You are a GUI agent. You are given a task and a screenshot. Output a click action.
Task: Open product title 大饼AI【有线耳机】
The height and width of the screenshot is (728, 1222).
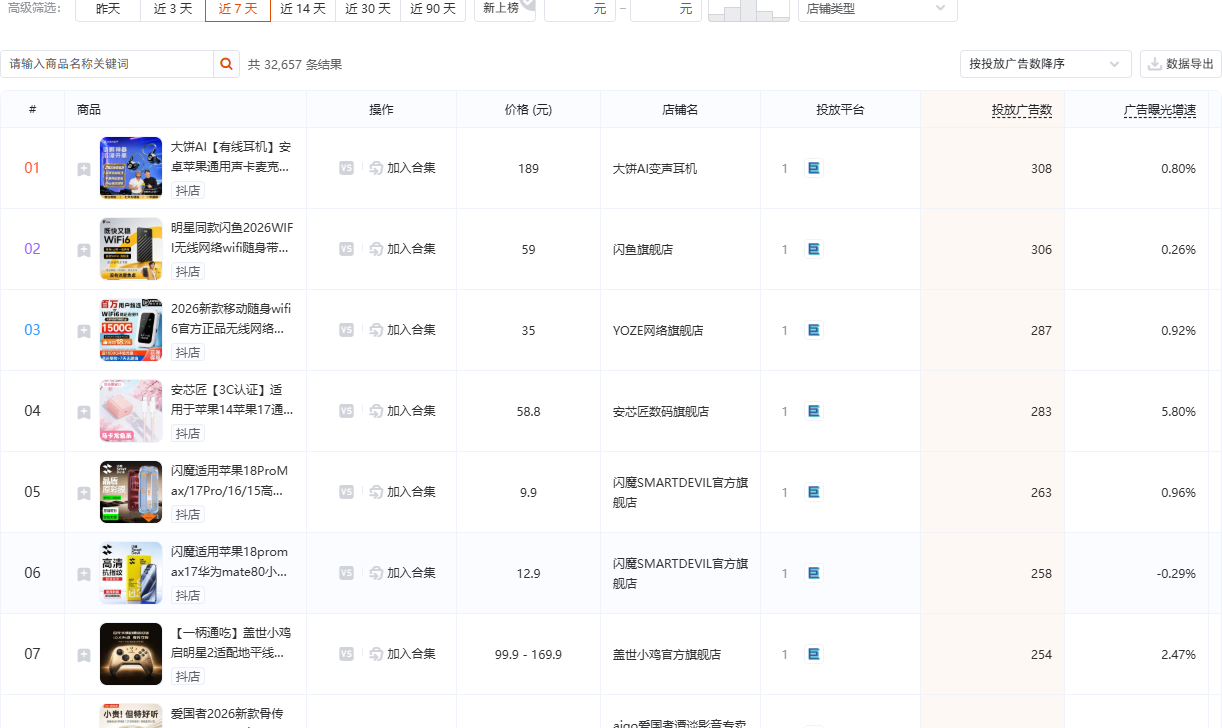[231, 156]
